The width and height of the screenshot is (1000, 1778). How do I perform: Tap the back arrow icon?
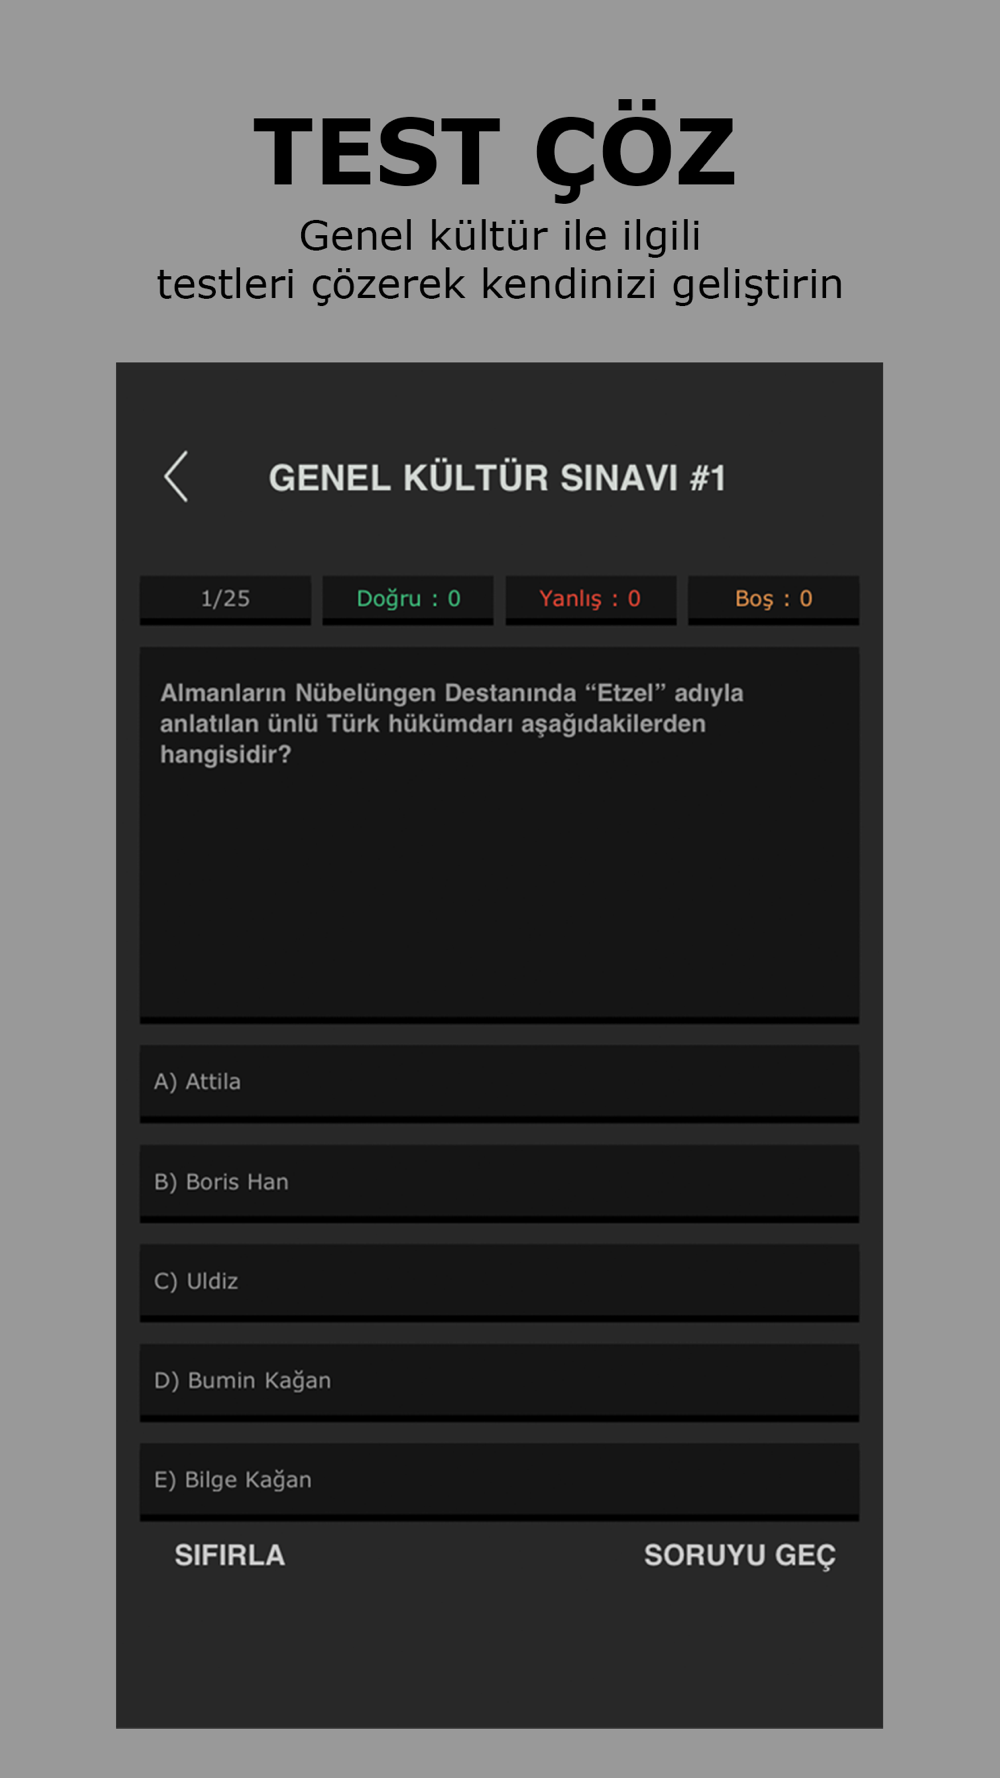(176, 476)
